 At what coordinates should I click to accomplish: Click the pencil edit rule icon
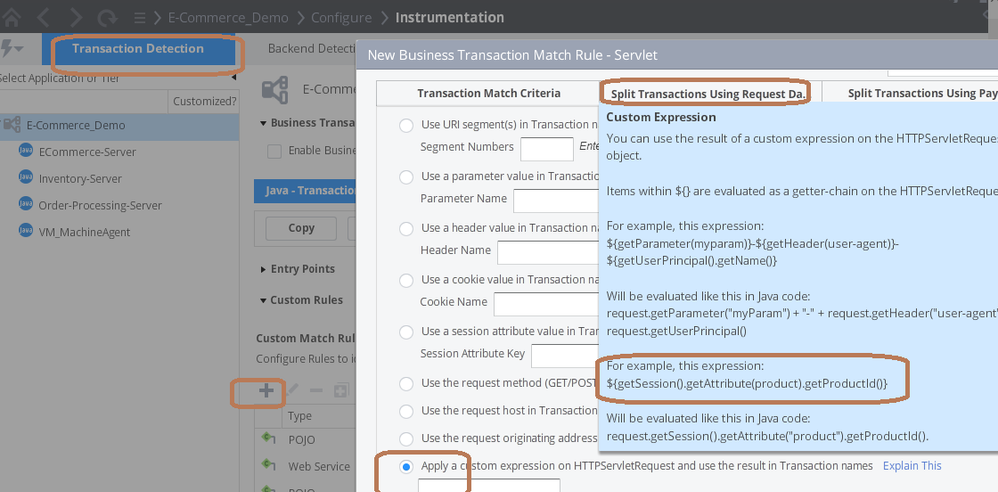(x=294, y=391)
